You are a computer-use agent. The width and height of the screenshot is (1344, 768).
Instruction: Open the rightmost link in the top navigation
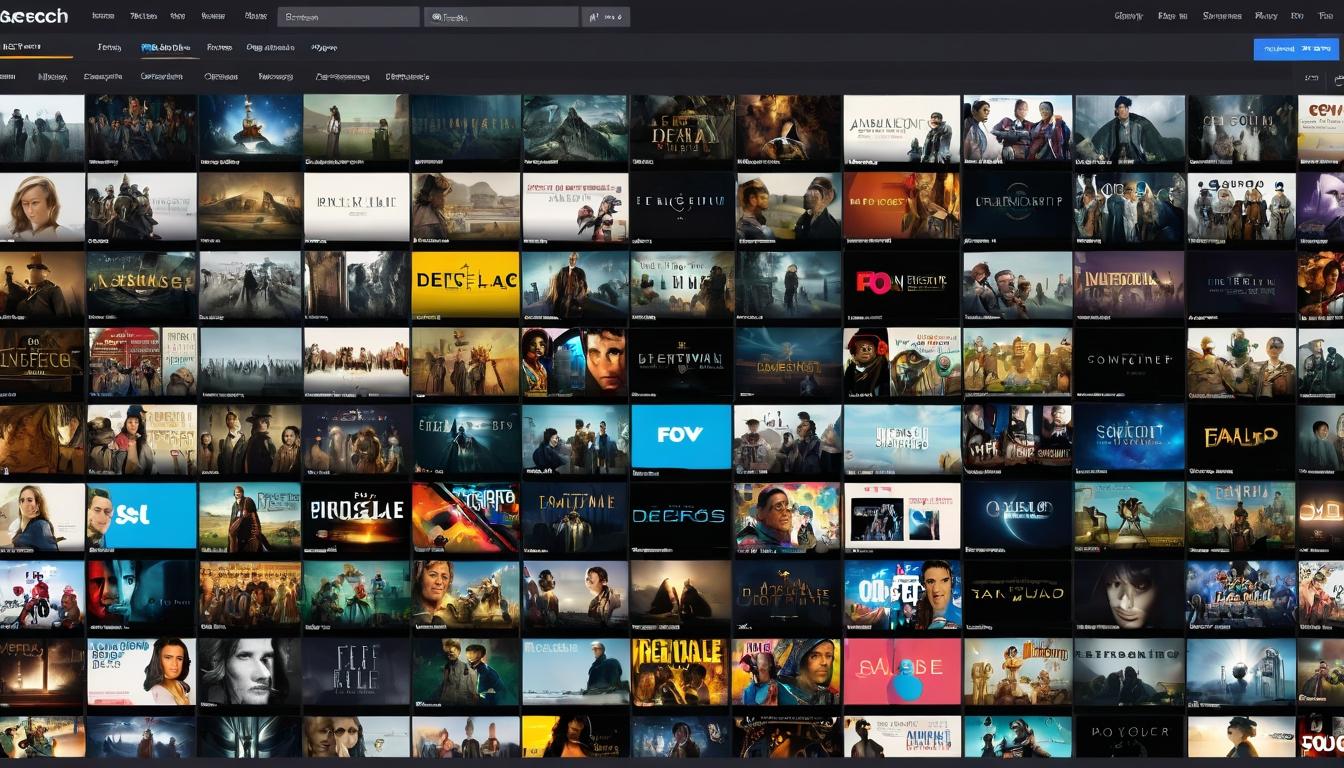tap(1327, 16)
